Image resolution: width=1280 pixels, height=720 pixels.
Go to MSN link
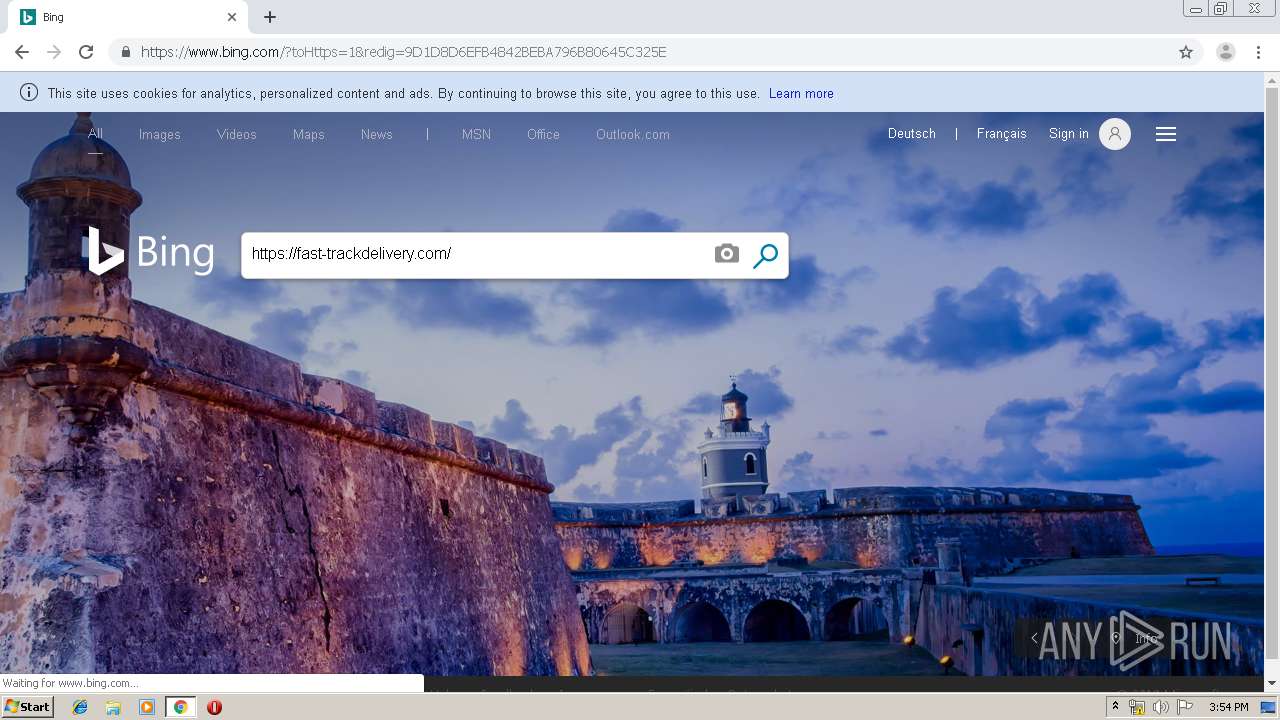tap(476, 134)
